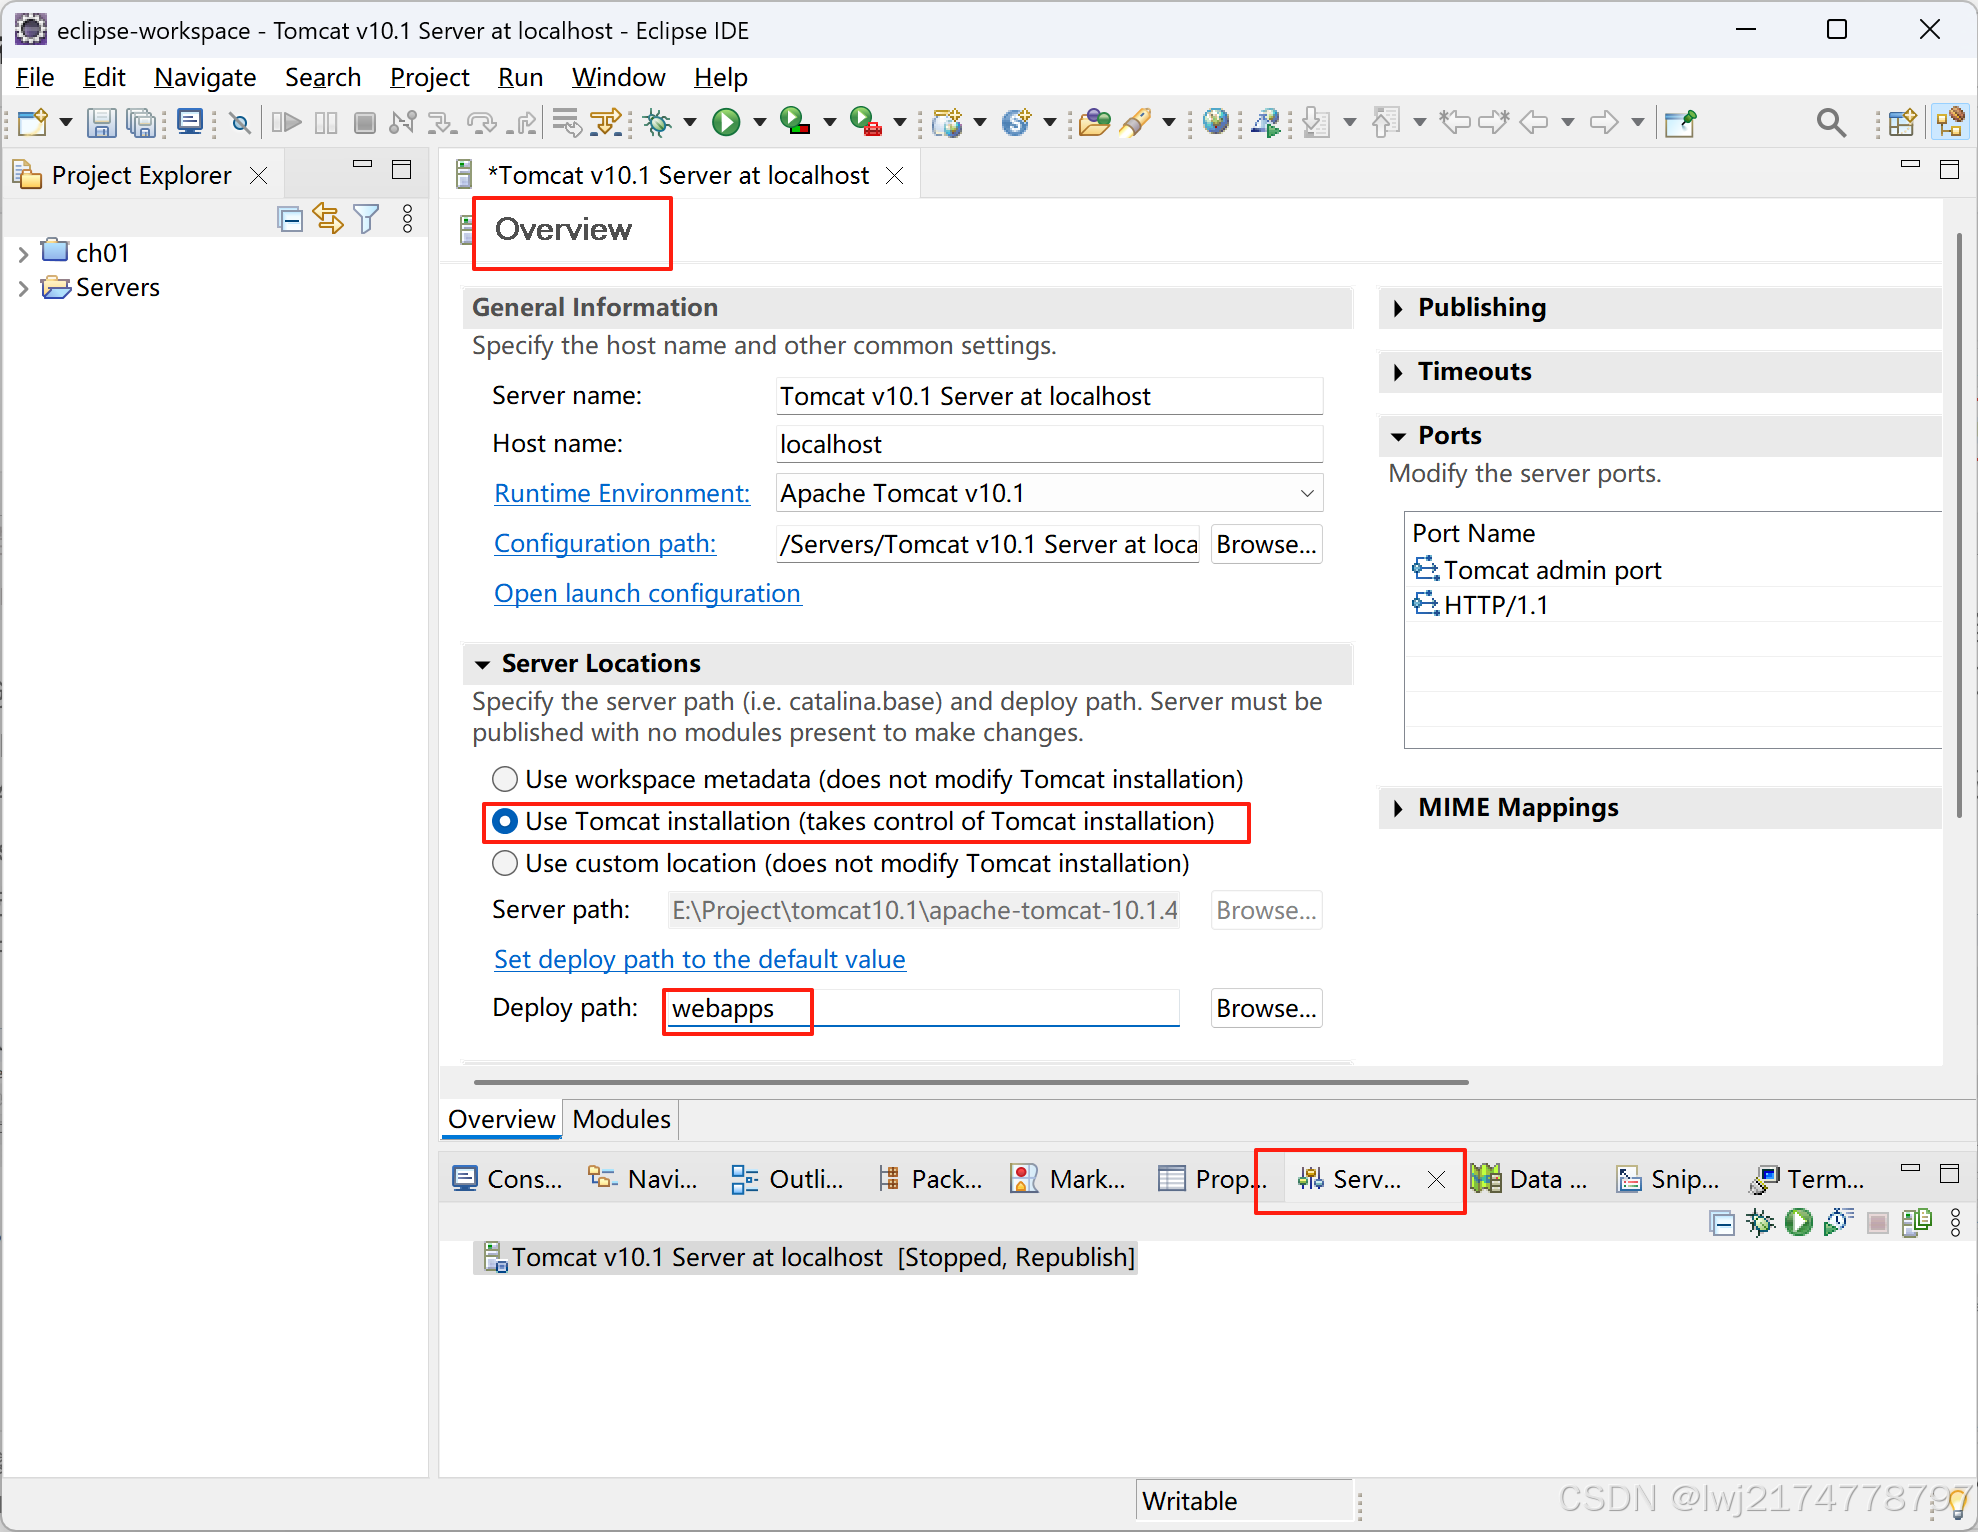Expand the ch01 project tree node
This screenshot has height=1532, width=1978.
pyautogui.click(x=23, y=254)
